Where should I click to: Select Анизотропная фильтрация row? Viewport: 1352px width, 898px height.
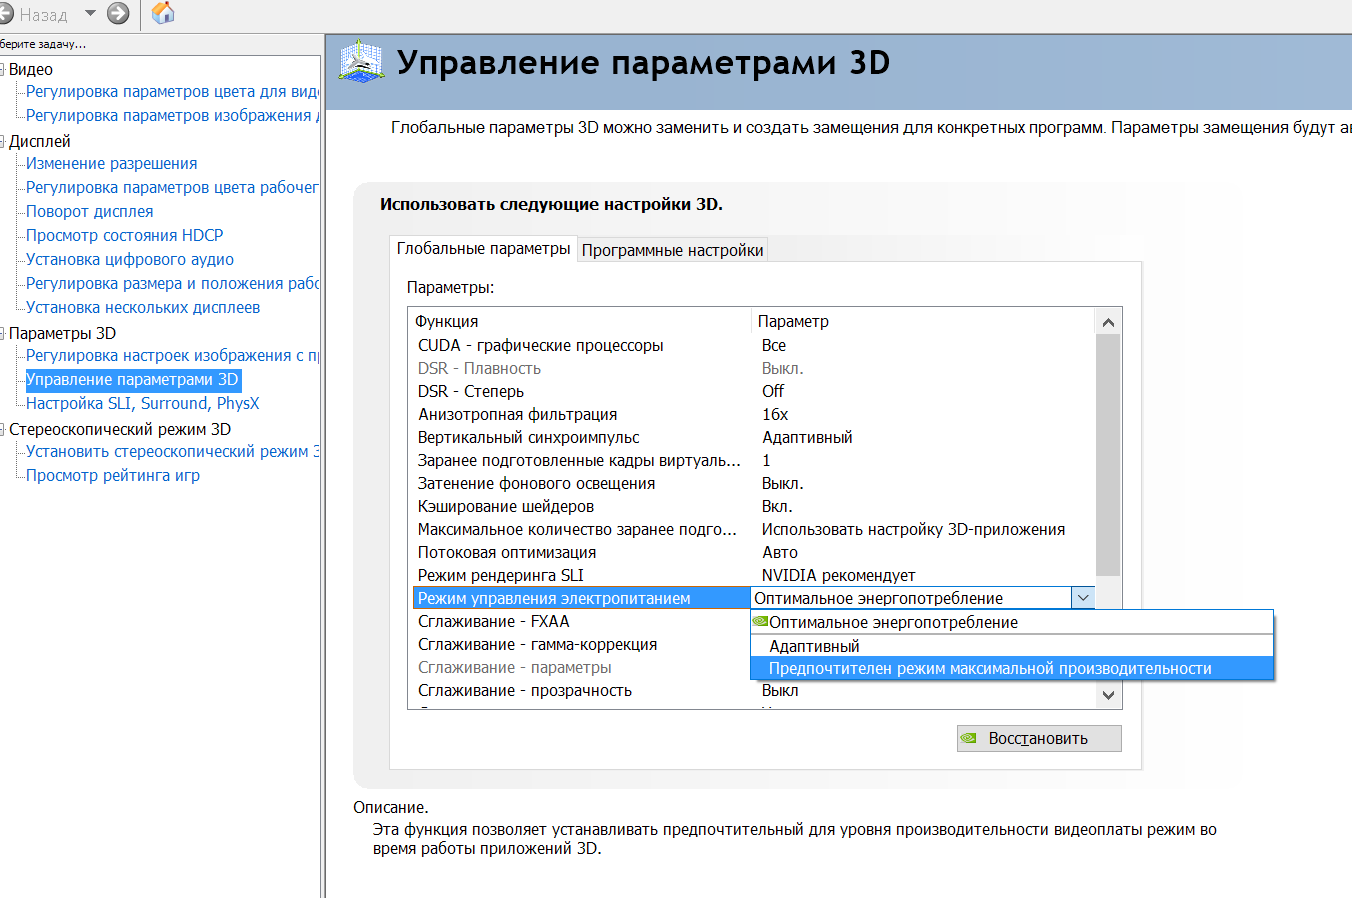(x=752, y=415)
